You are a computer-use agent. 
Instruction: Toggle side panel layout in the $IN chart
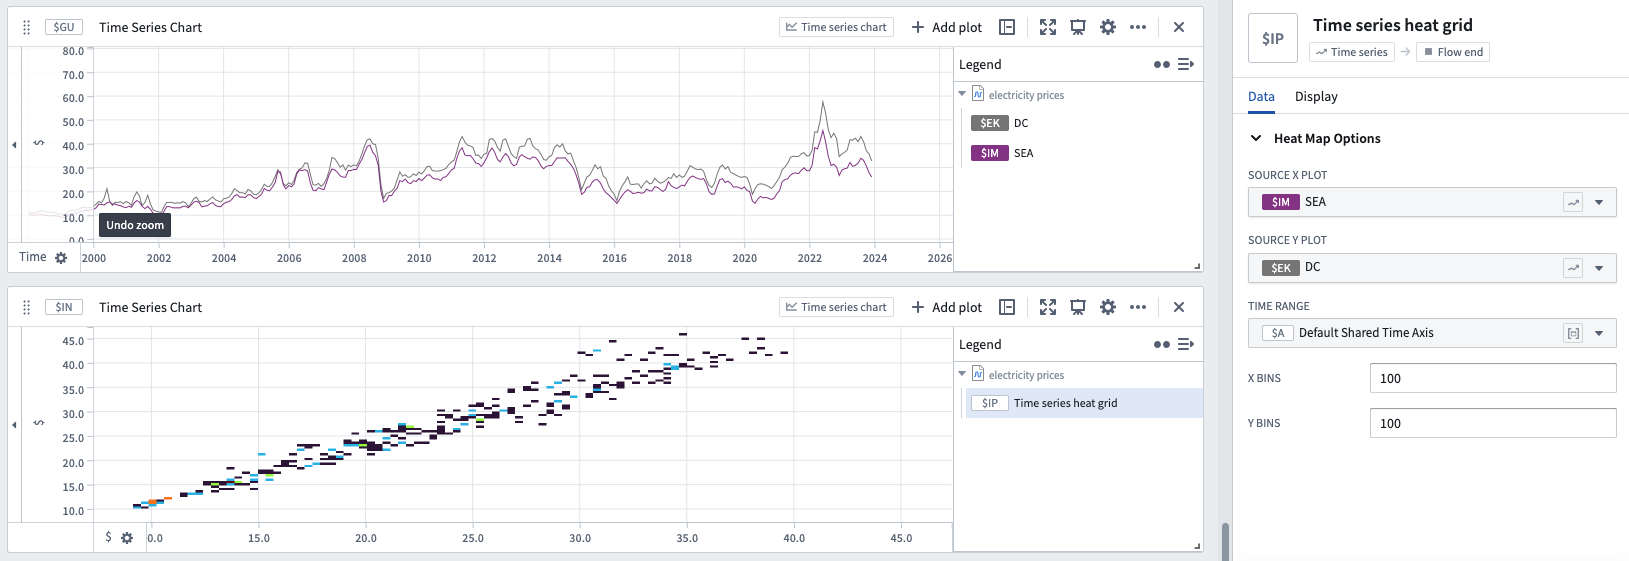pos(1007,307)
